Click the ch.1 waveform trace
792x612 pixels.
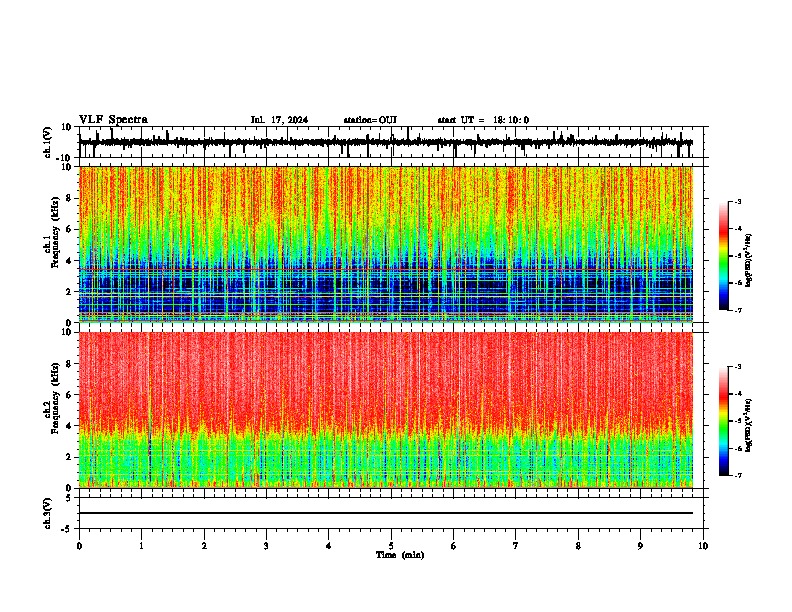pos(386,142)
